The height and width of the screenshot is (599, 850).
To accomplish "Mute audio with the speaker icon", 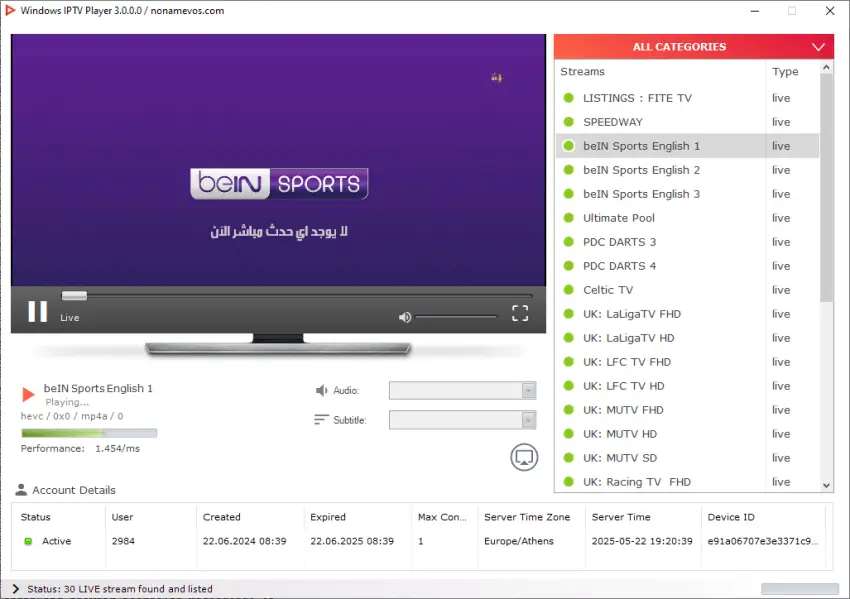I will click(x=404, y=317).
